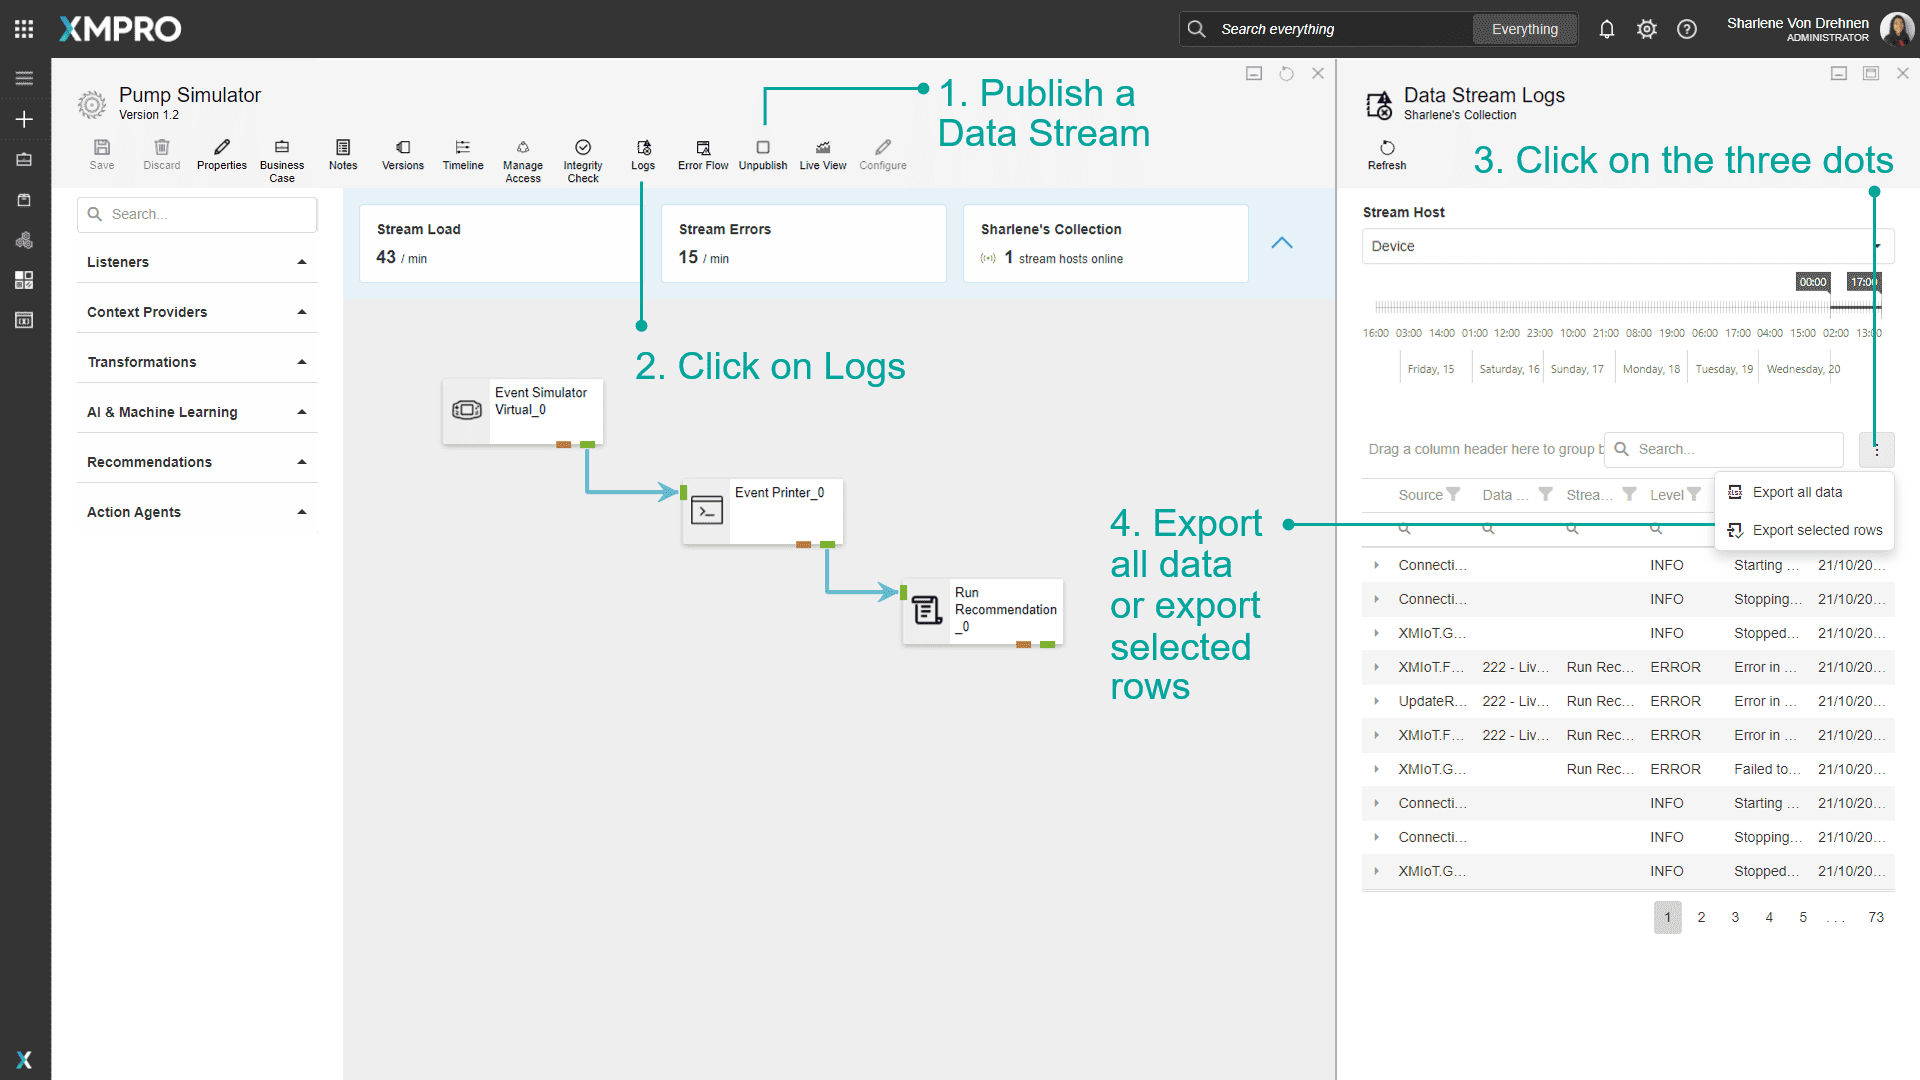Open the Versions toolbar icon
1920x1080 pixels.
pyautogui.click(x=402, y=155)
